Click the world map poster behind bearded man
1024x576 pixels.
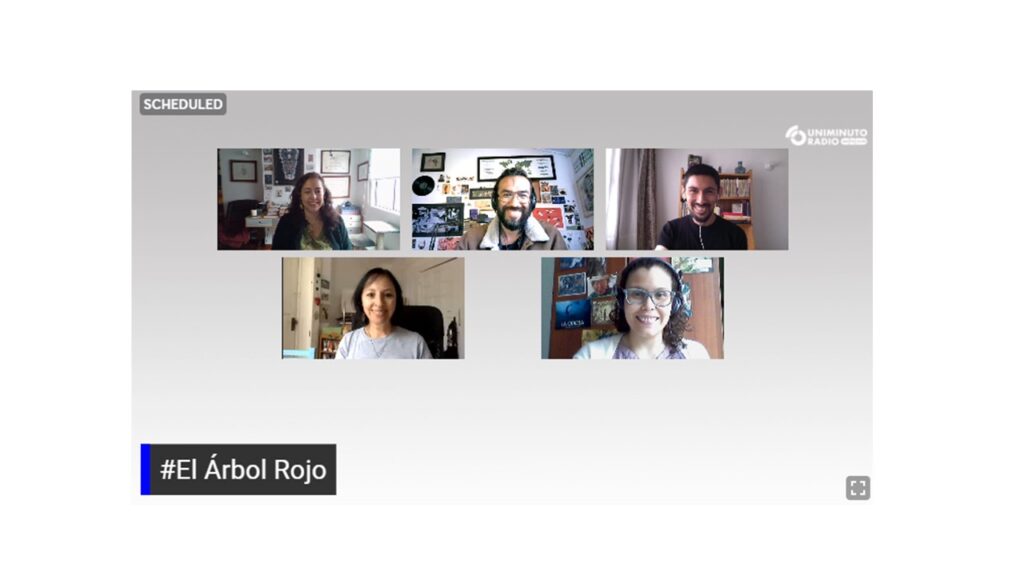pyautogui.click(x=517, y=167)
